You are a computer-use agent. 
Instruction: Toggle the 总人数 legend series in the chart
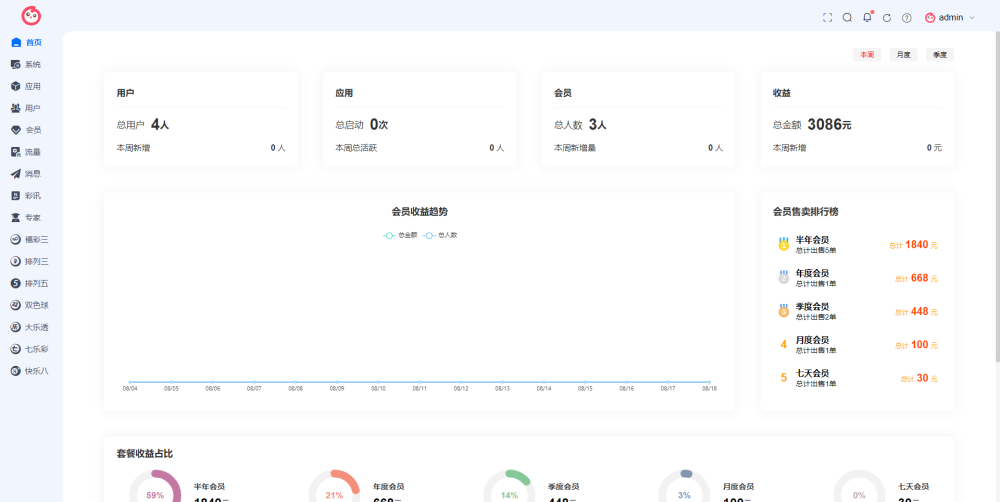[x=440, y=235]
